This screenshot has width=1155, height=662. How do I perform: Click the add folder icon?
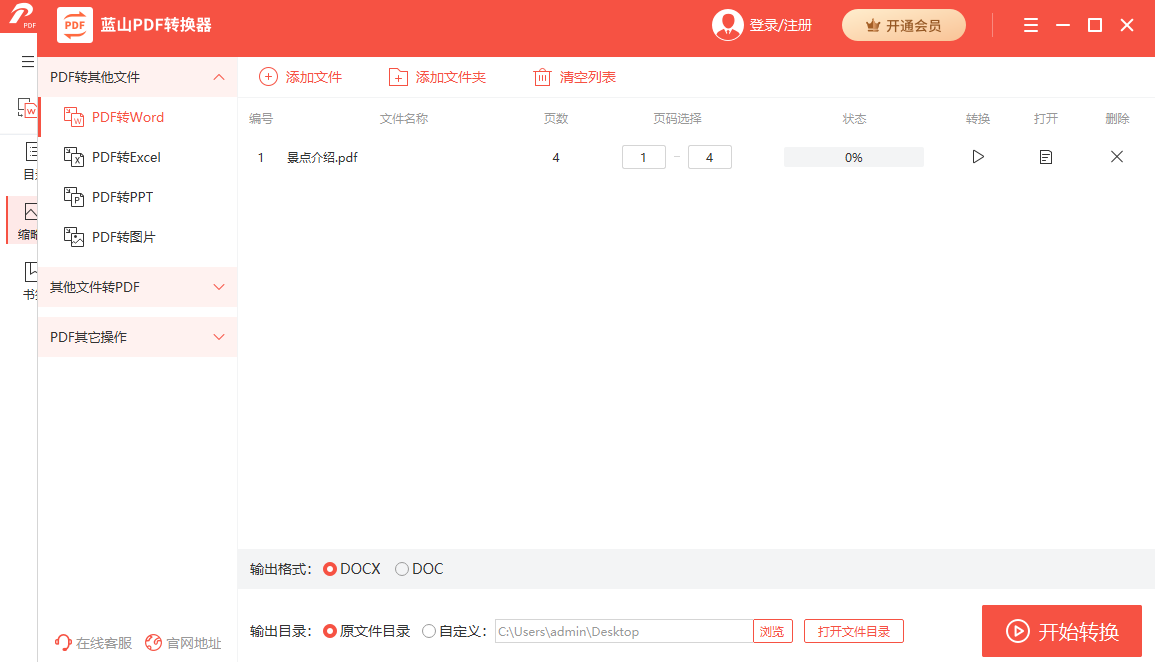398,77
